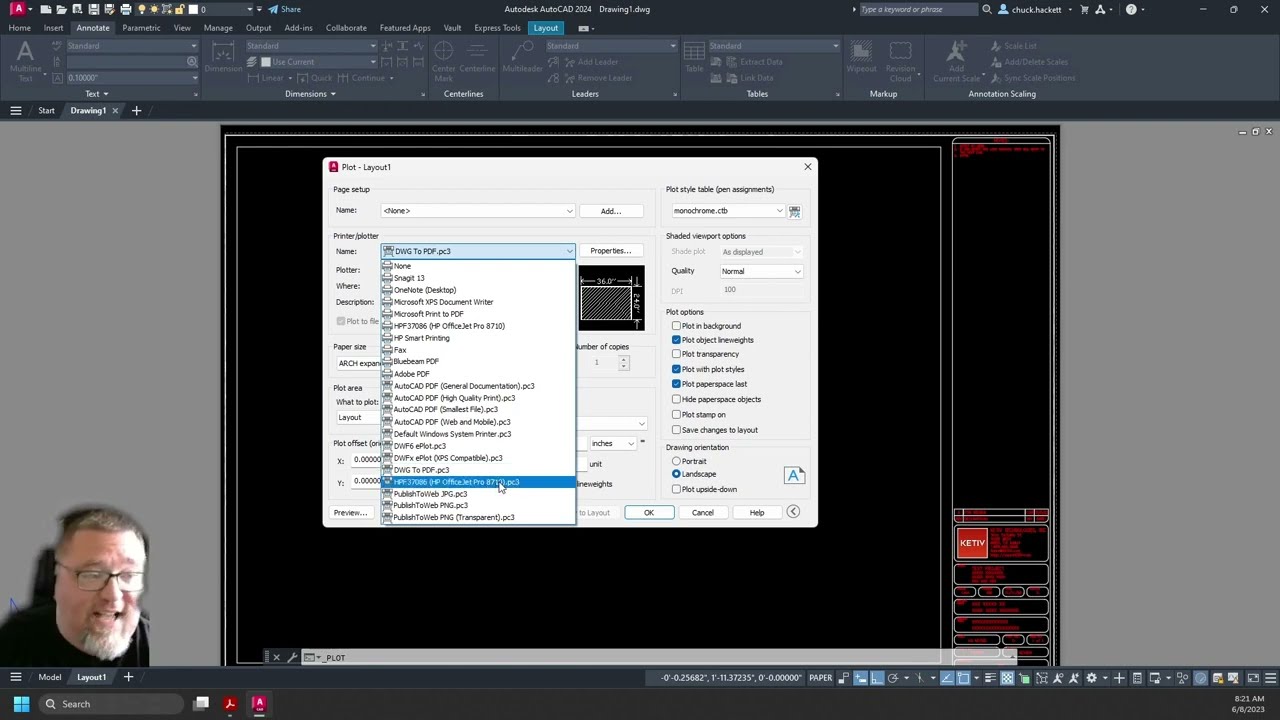Toggle Plot paperspace last checkbox
This screenshot has width=1280, height=720.
(x=677, y=384)
